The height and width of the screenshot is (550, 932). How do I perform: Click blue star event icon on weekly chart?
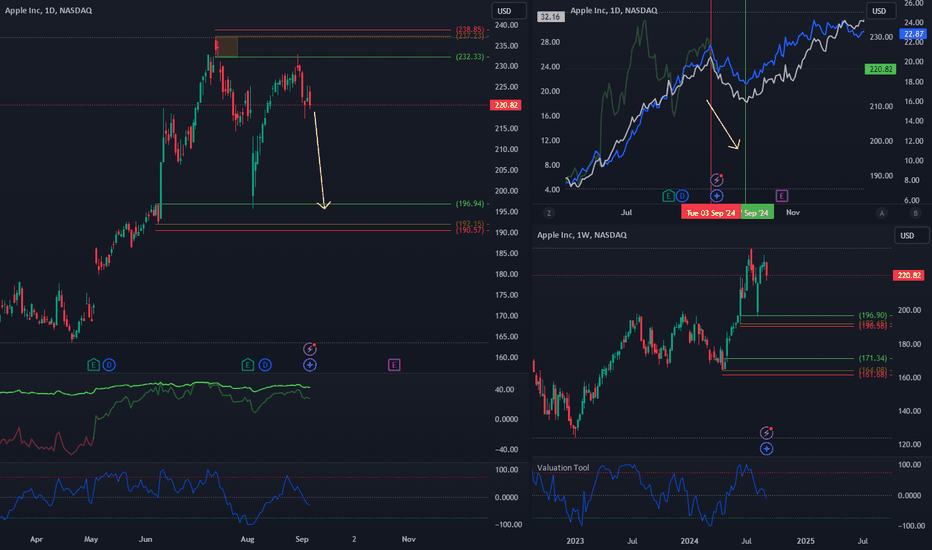(767, 448)
